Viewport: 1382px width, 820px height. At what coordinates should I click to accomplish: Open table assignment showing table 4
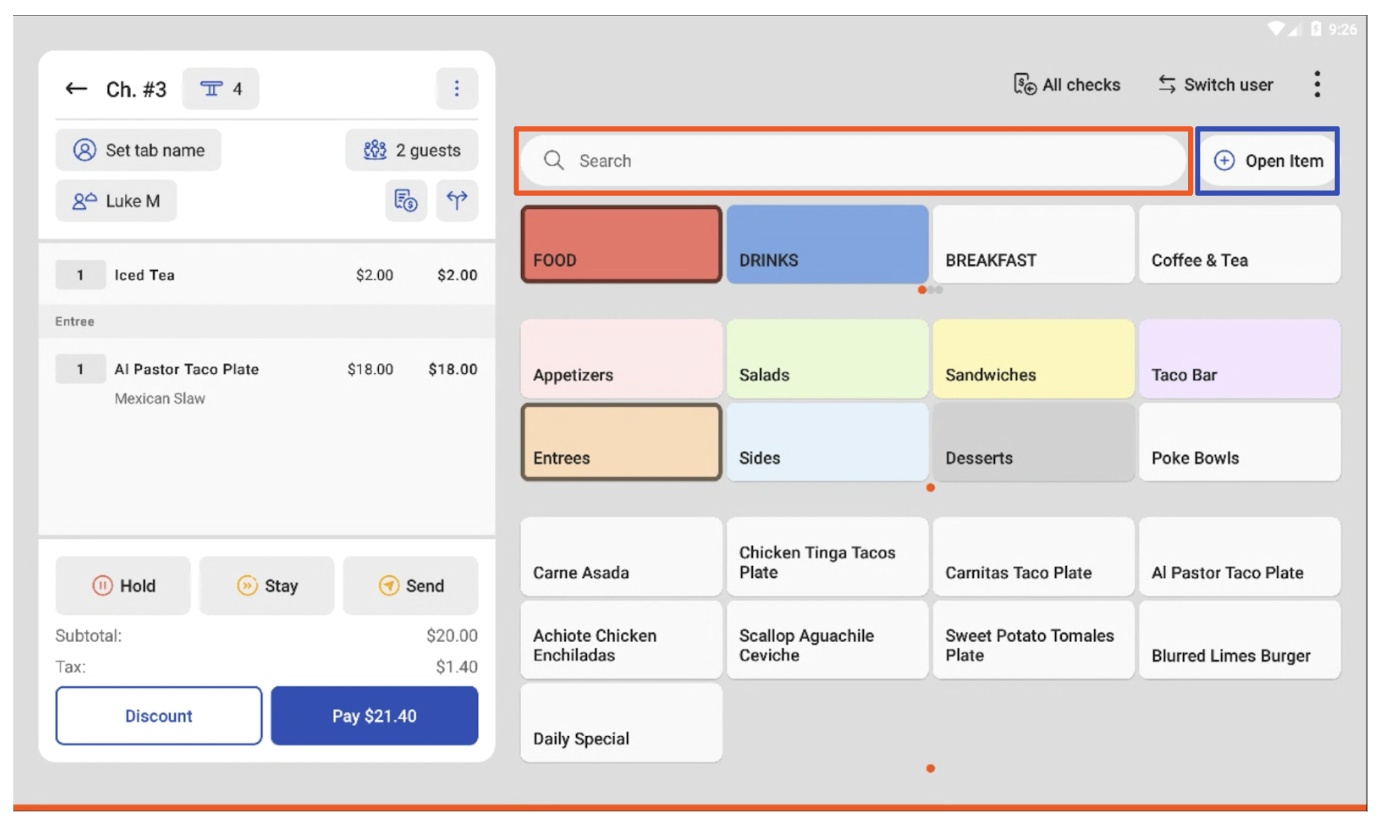(x=220, y=88)
